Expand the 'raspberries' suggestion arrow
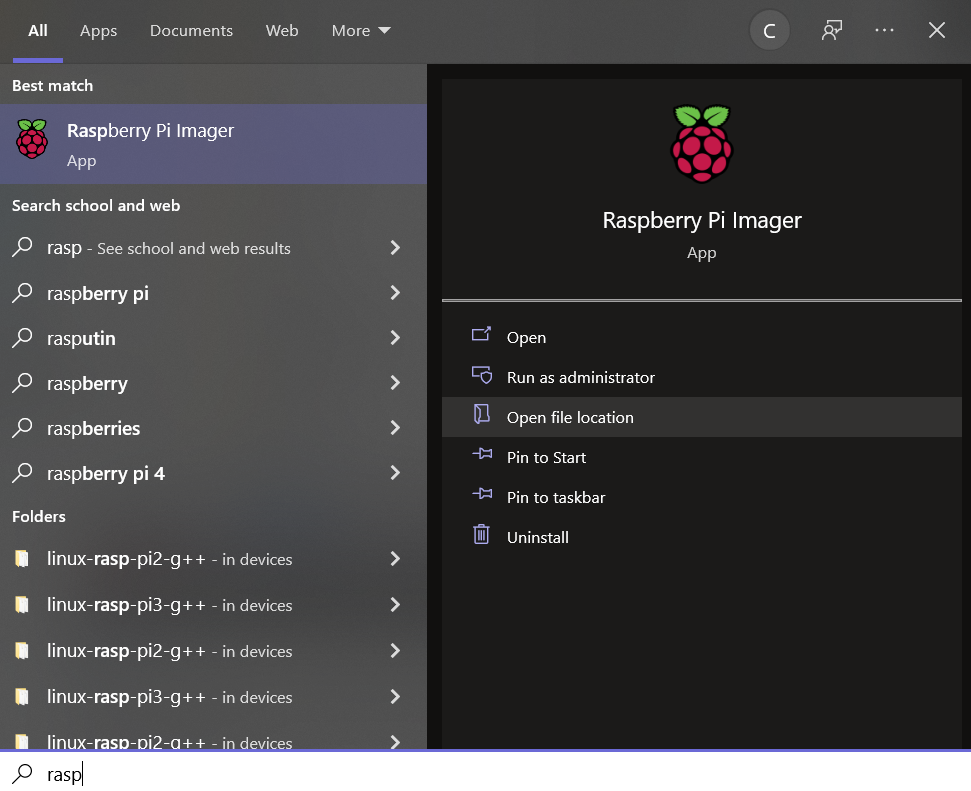Screen dimensions: 971x791 click(x=395, y=427)
